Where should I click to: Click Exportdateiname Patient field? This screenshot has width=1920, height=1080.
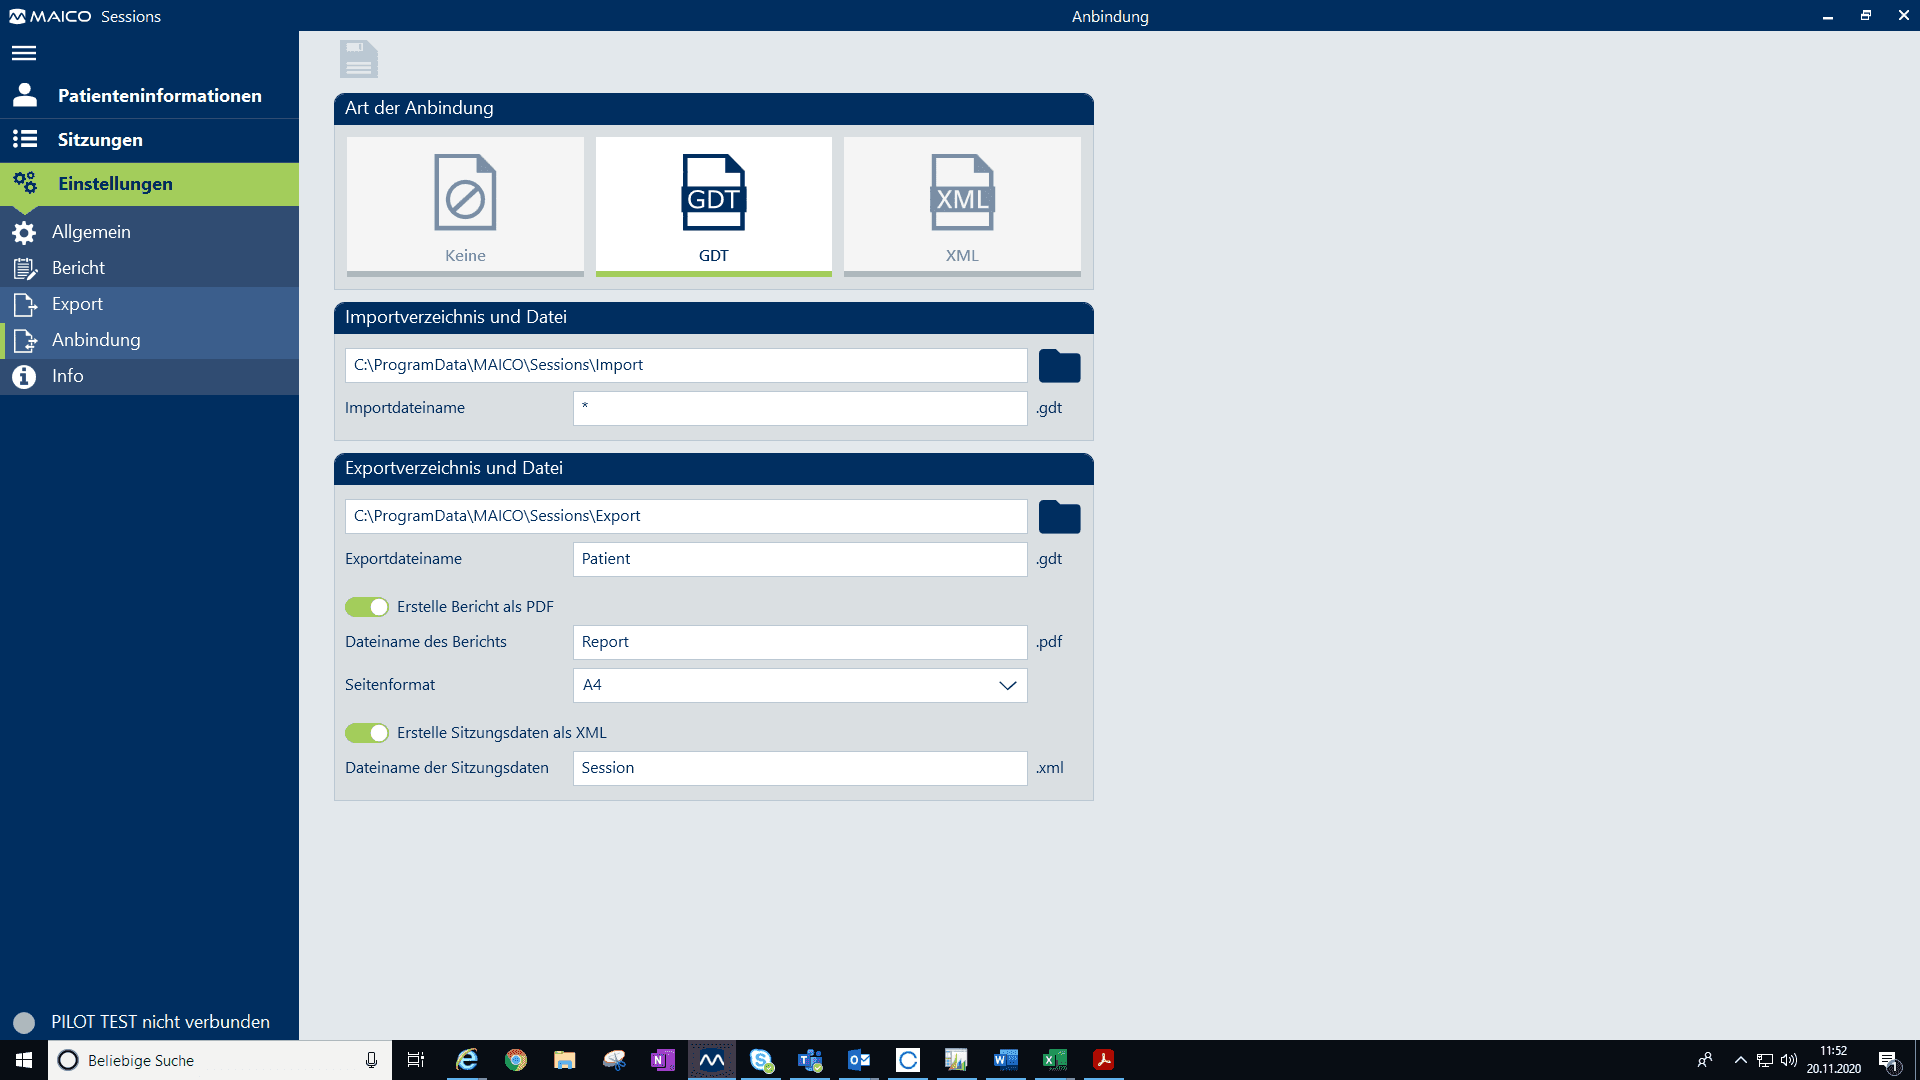(x=799, y=559)
